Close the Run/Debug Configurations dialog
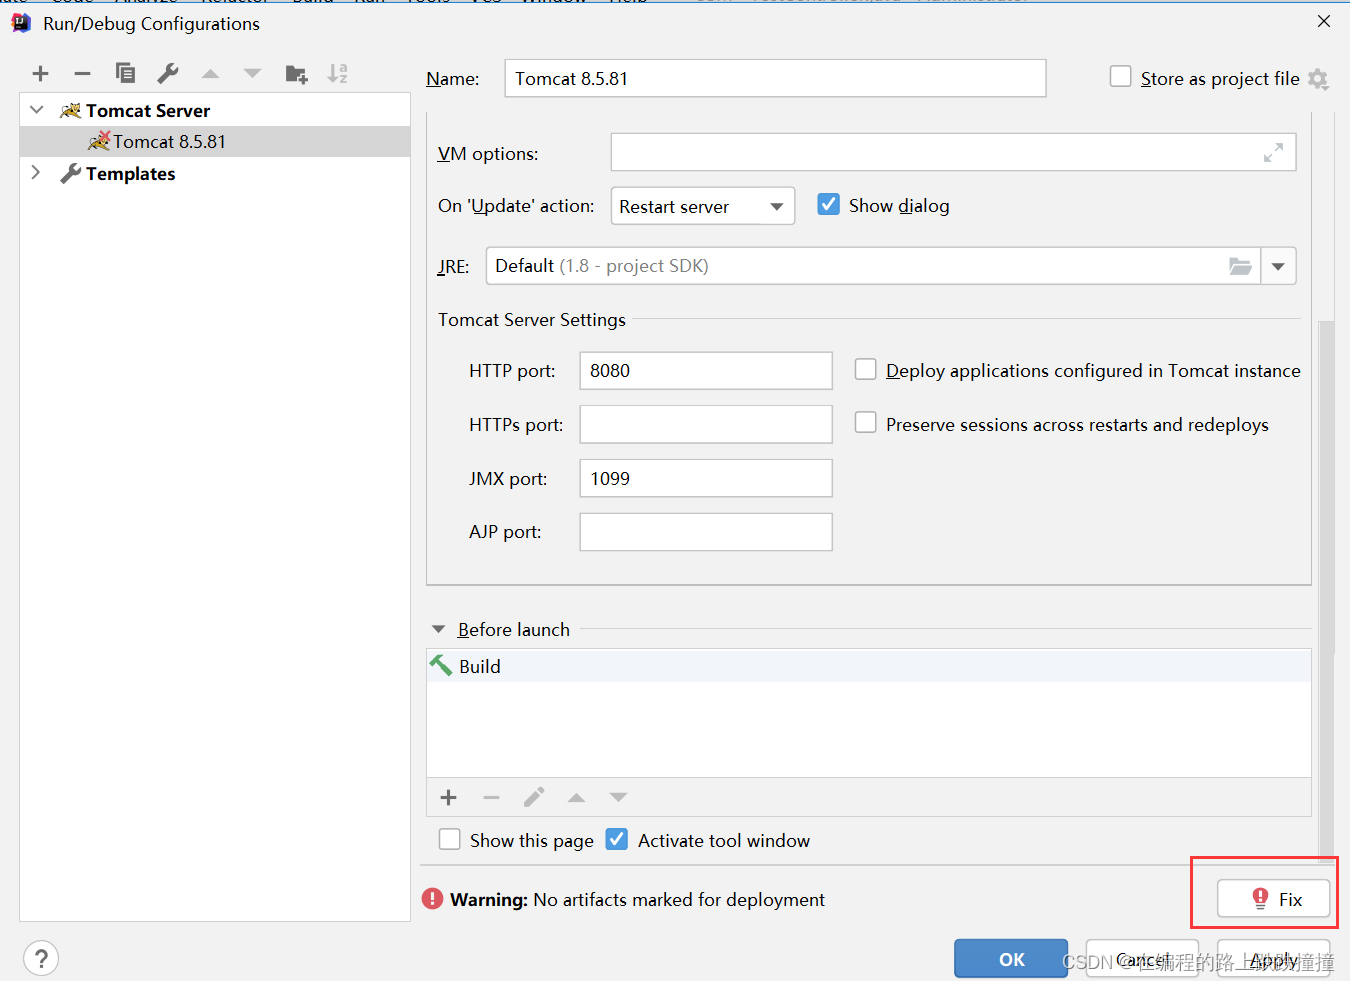 1324,21
